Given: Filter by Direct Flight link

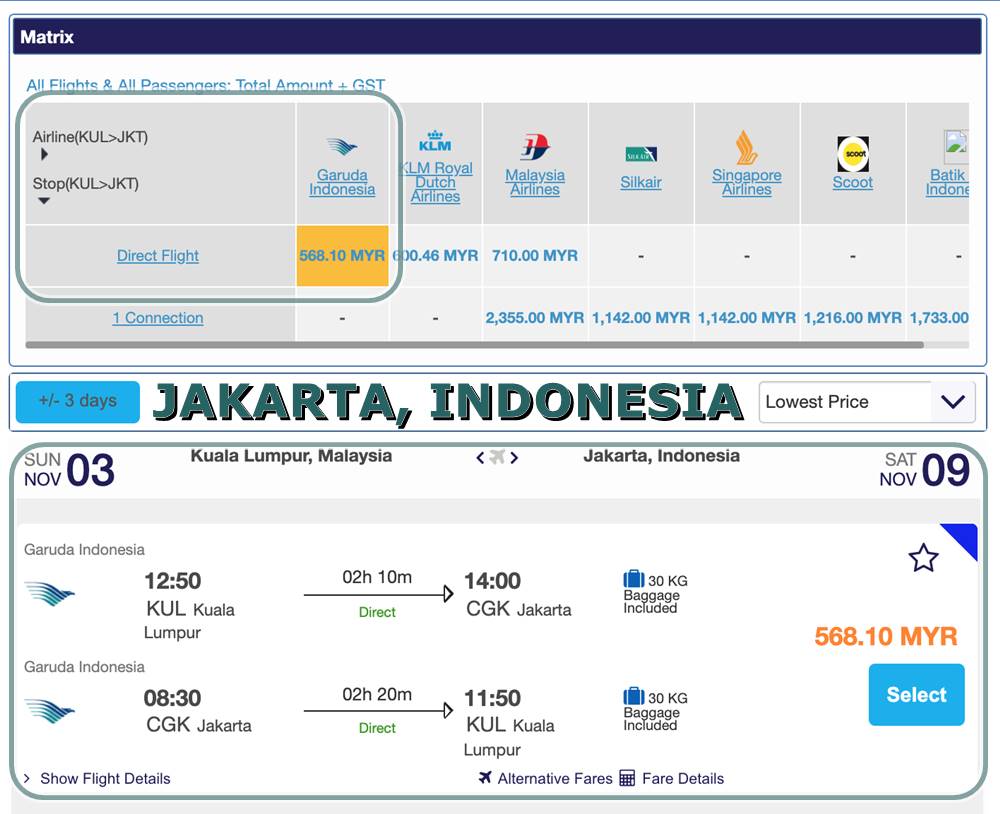Looking at the screenshot, I should tap(158, 256).
